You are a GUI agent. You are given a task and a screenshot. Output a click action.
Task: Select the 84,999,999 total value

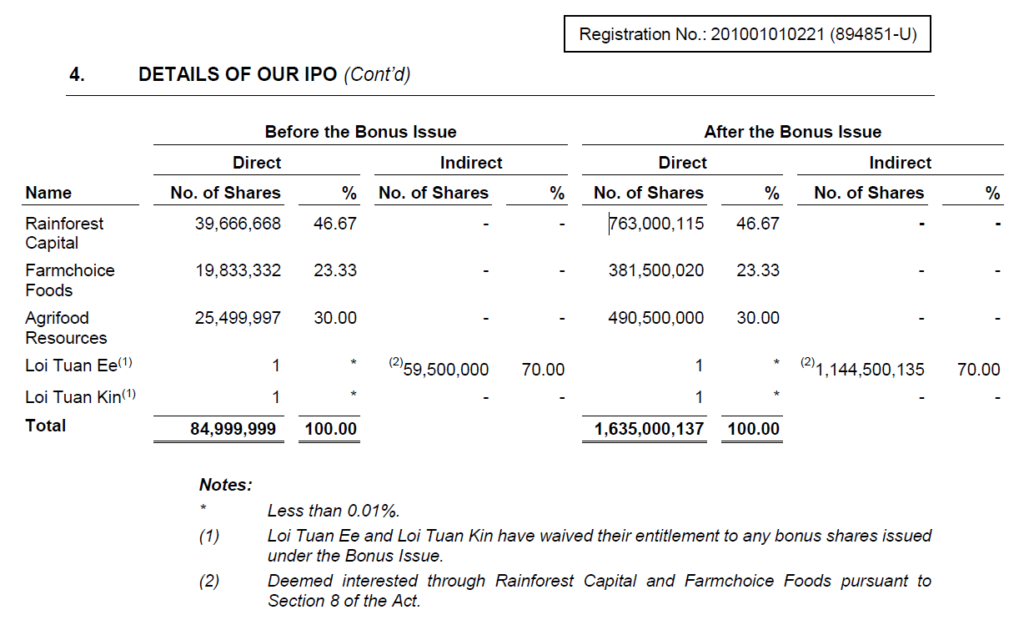coord(235,429)
